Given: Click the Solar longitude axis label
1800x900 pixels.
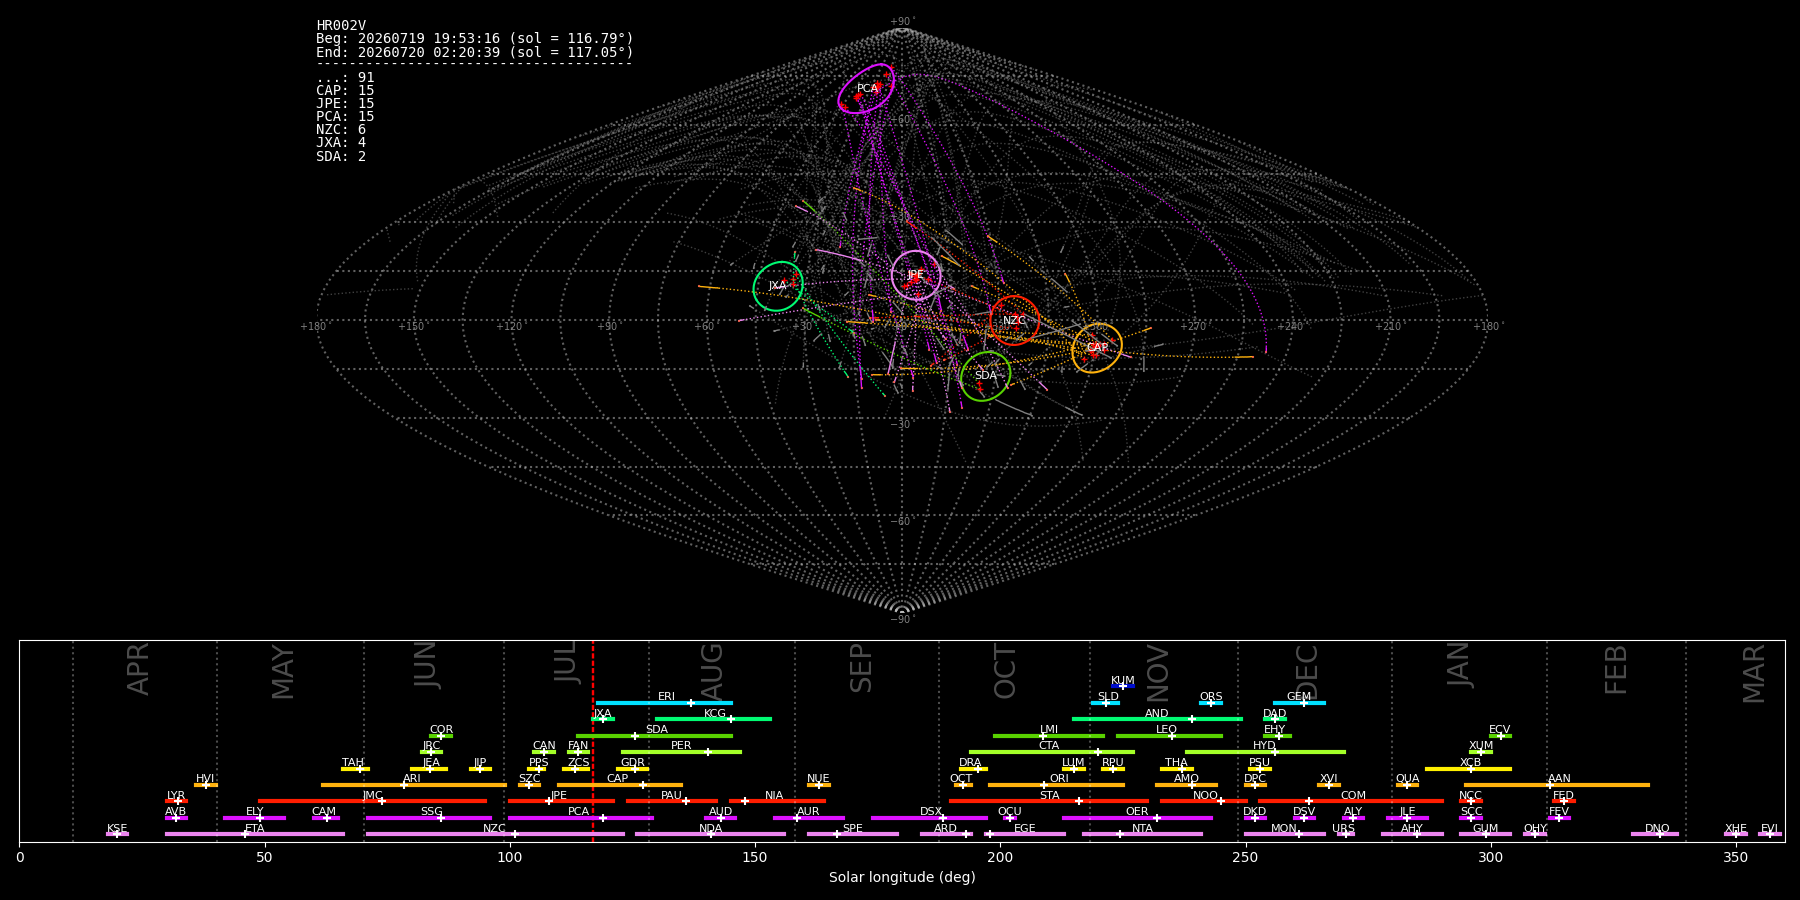Looking at the screenshot, I should click(x=902, y=878).
